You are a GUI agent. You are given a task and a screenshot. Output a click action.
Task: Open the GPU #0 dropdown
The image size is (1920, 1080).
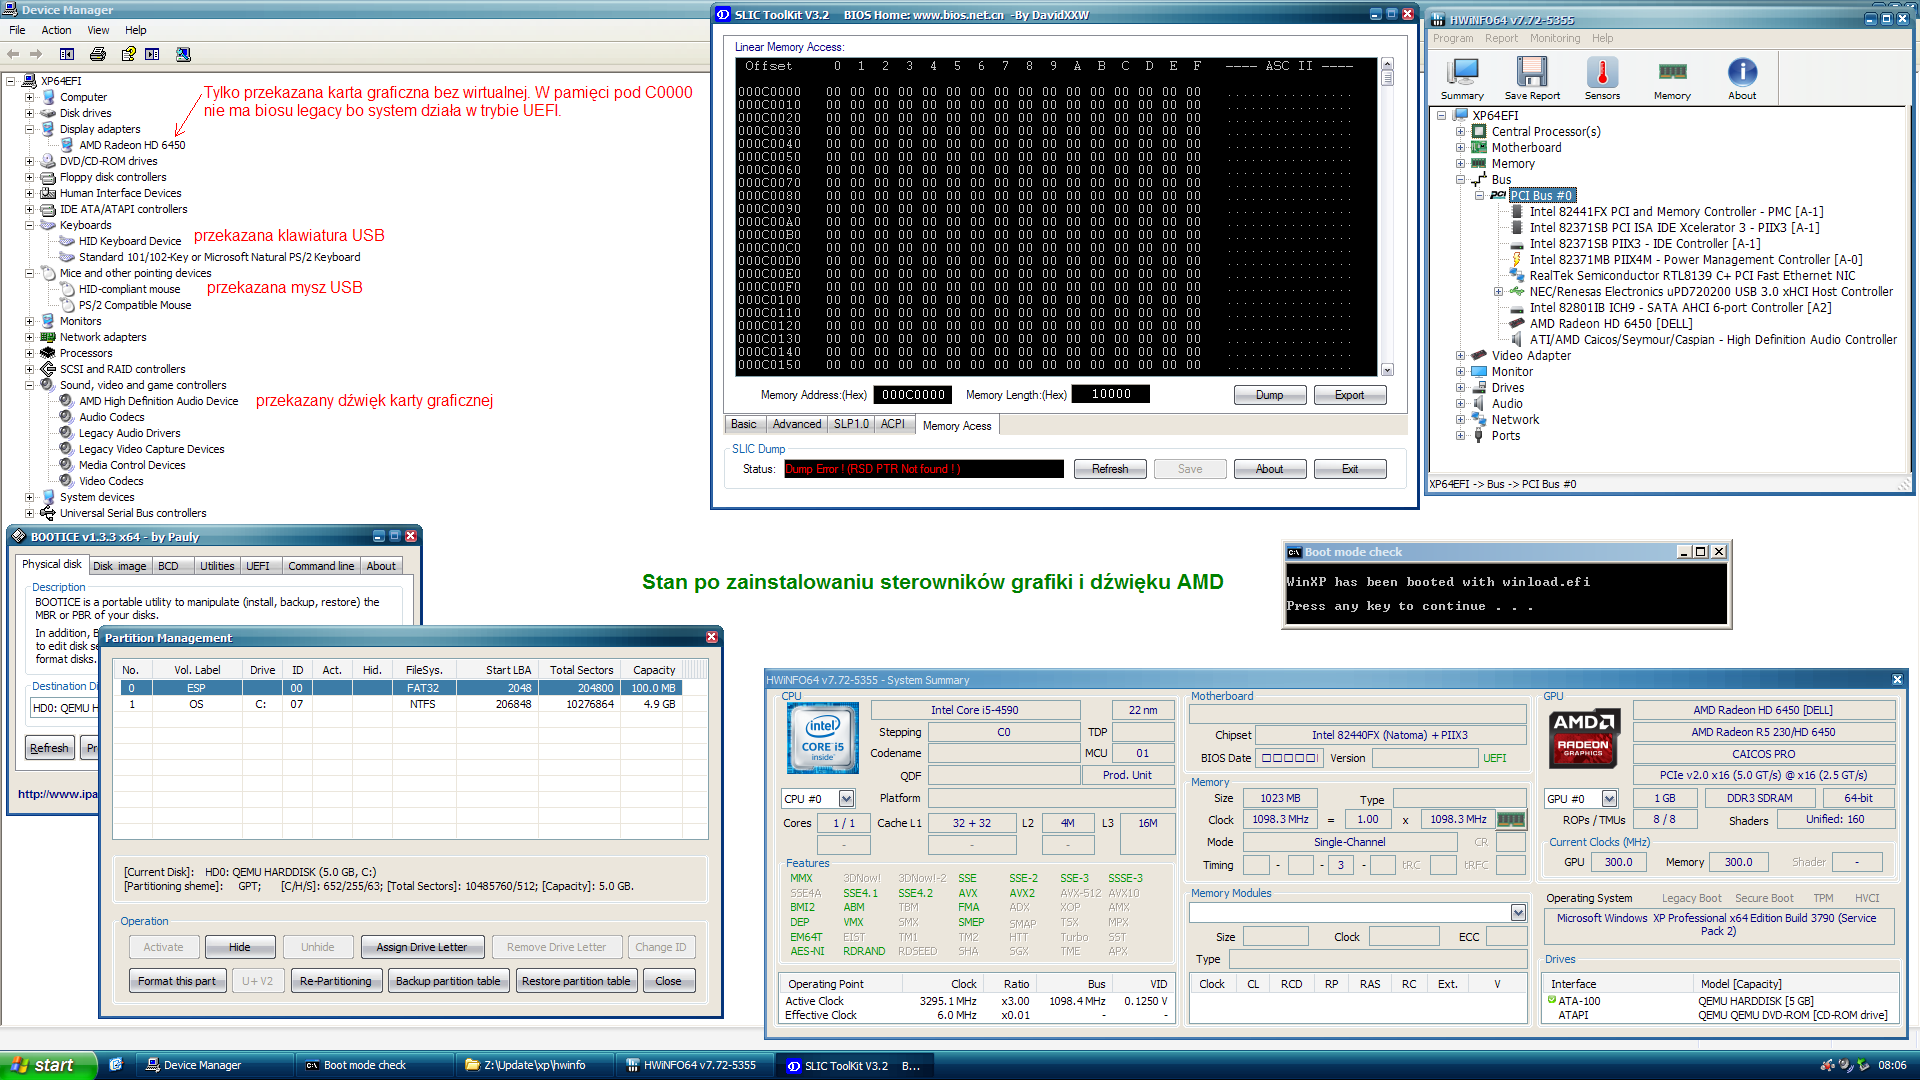(x=1609, y=798)
